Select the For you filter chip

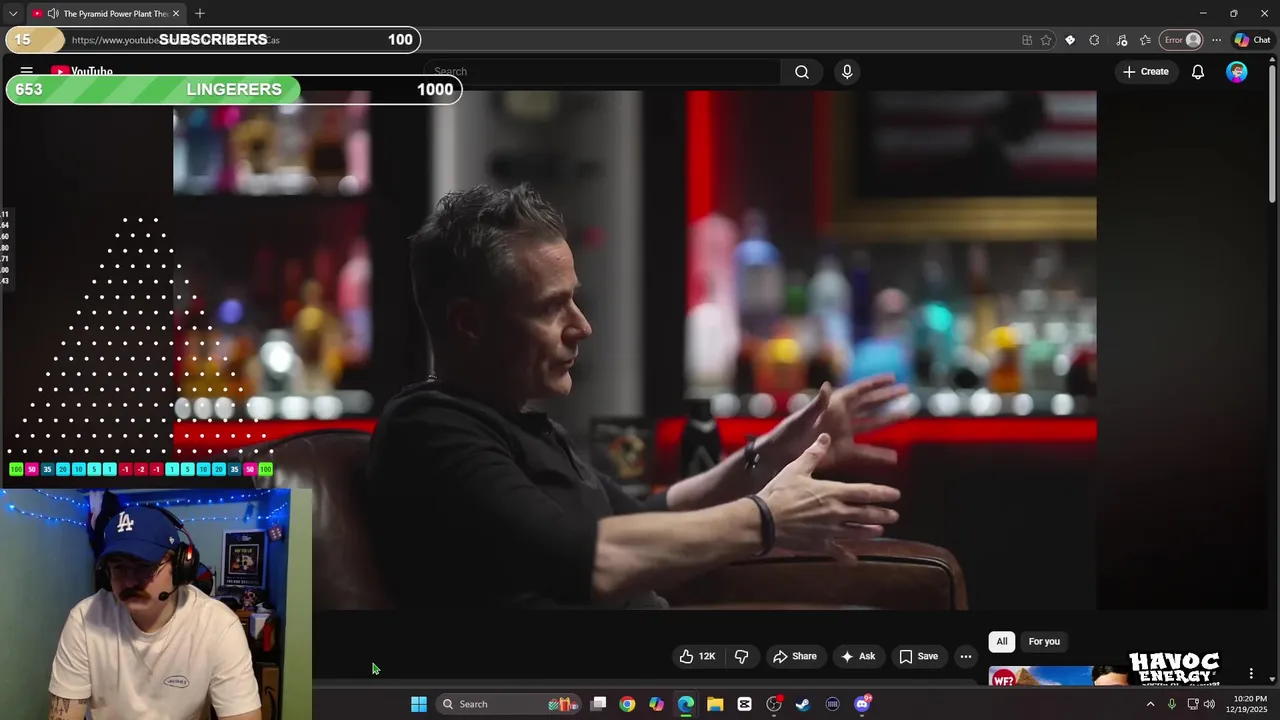[1044, 642]
